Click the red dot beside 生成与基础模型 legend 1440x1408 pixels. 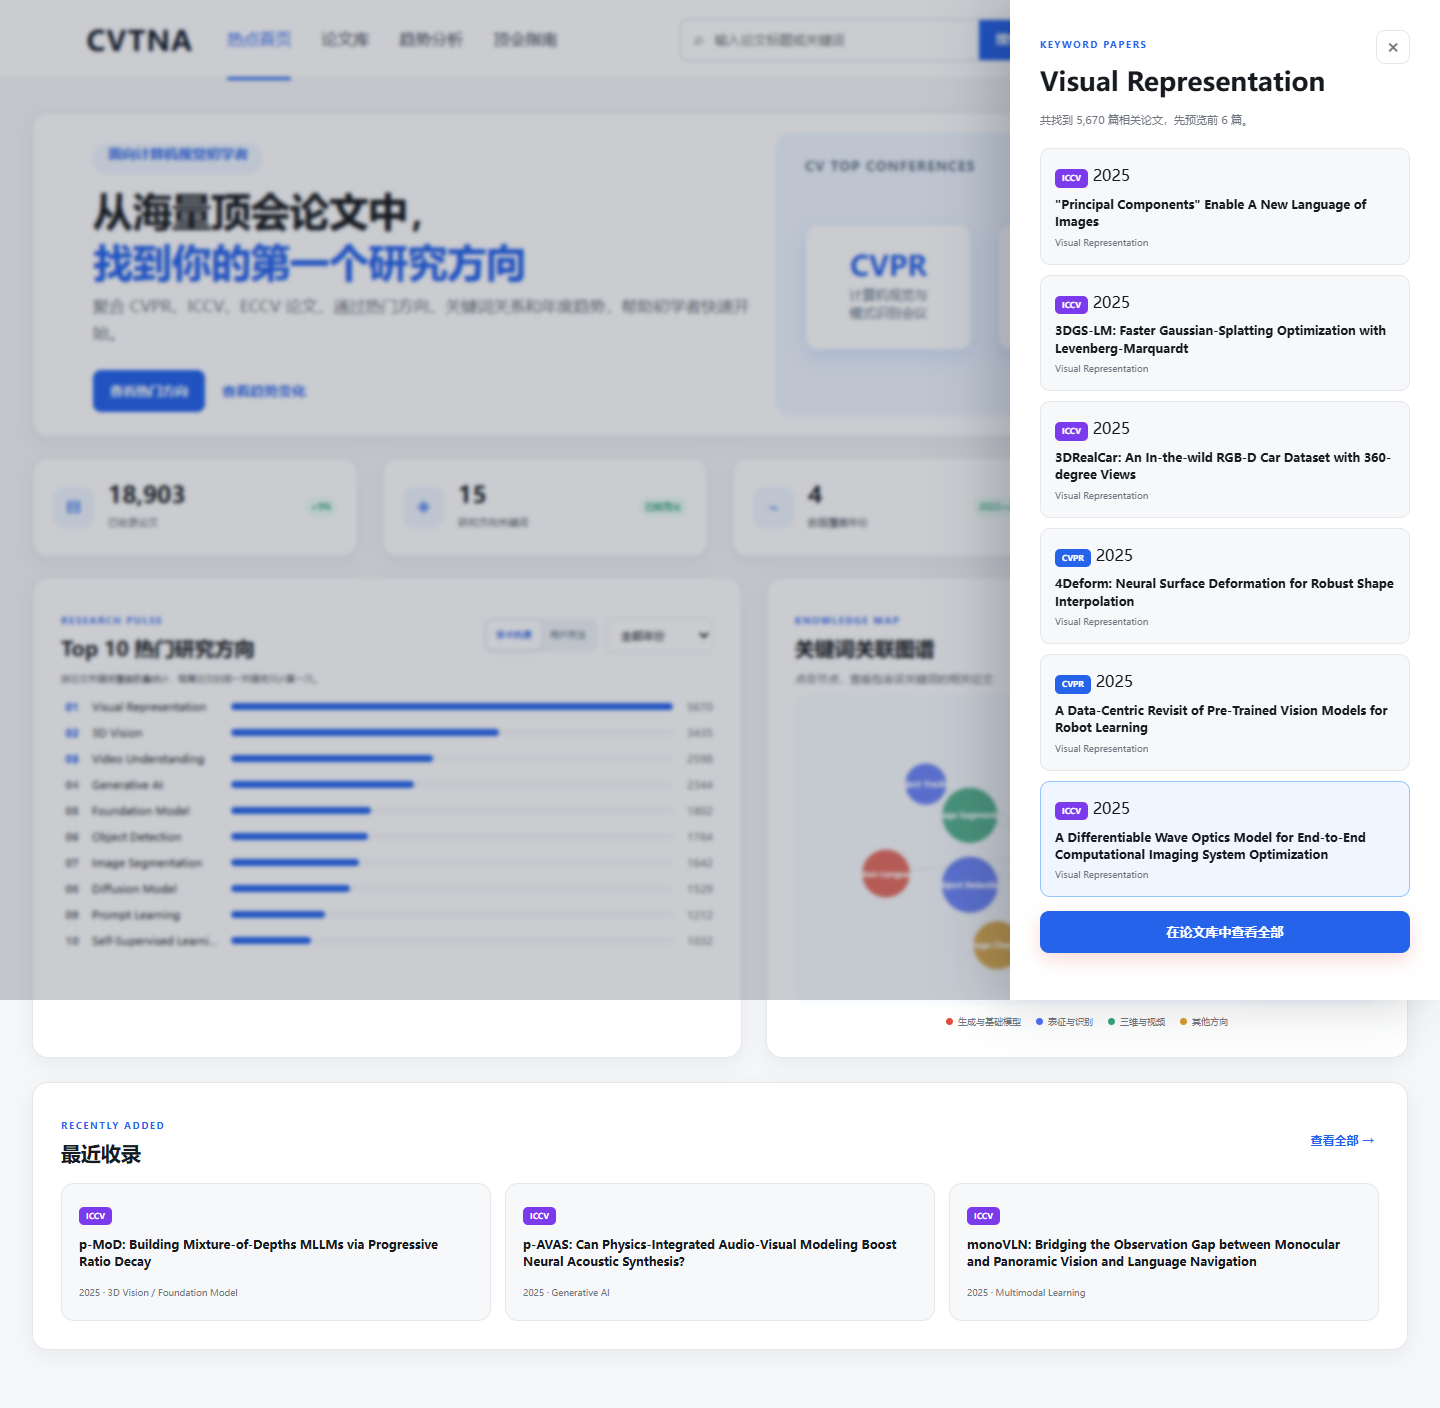949,1022
